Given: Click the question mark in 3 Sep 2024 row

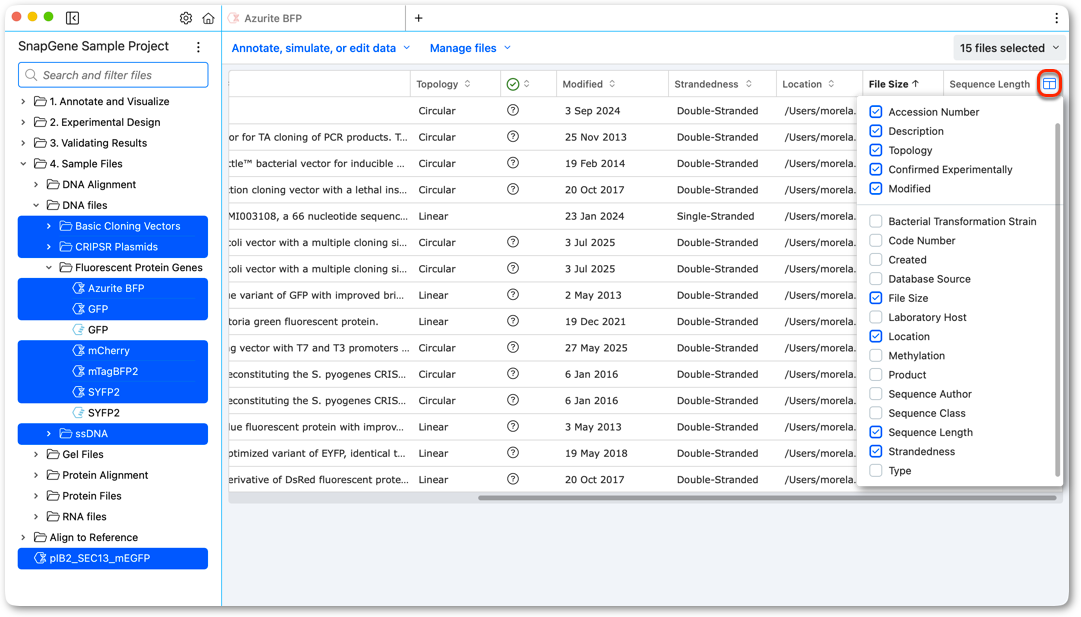Looking at the screenshot, I should point(513,110).
